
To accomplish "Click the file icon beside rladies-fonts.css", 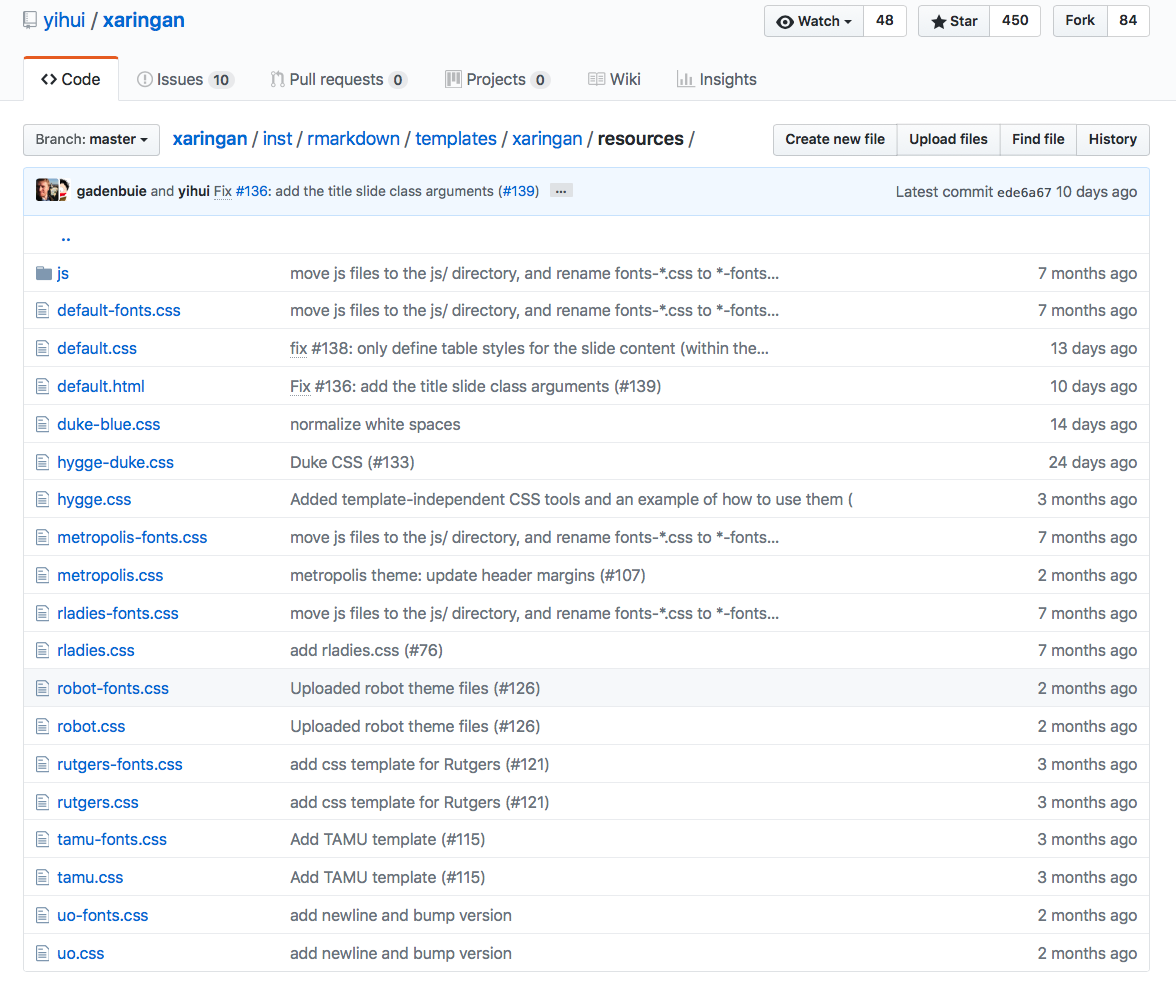I will click(43, 613).
